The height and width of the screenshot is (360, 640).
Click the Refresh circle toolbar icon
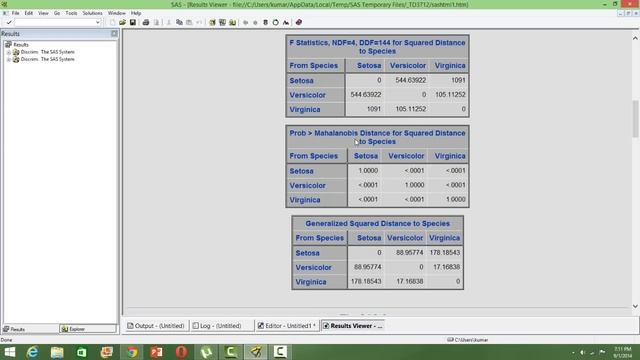(x=276, y=22)
